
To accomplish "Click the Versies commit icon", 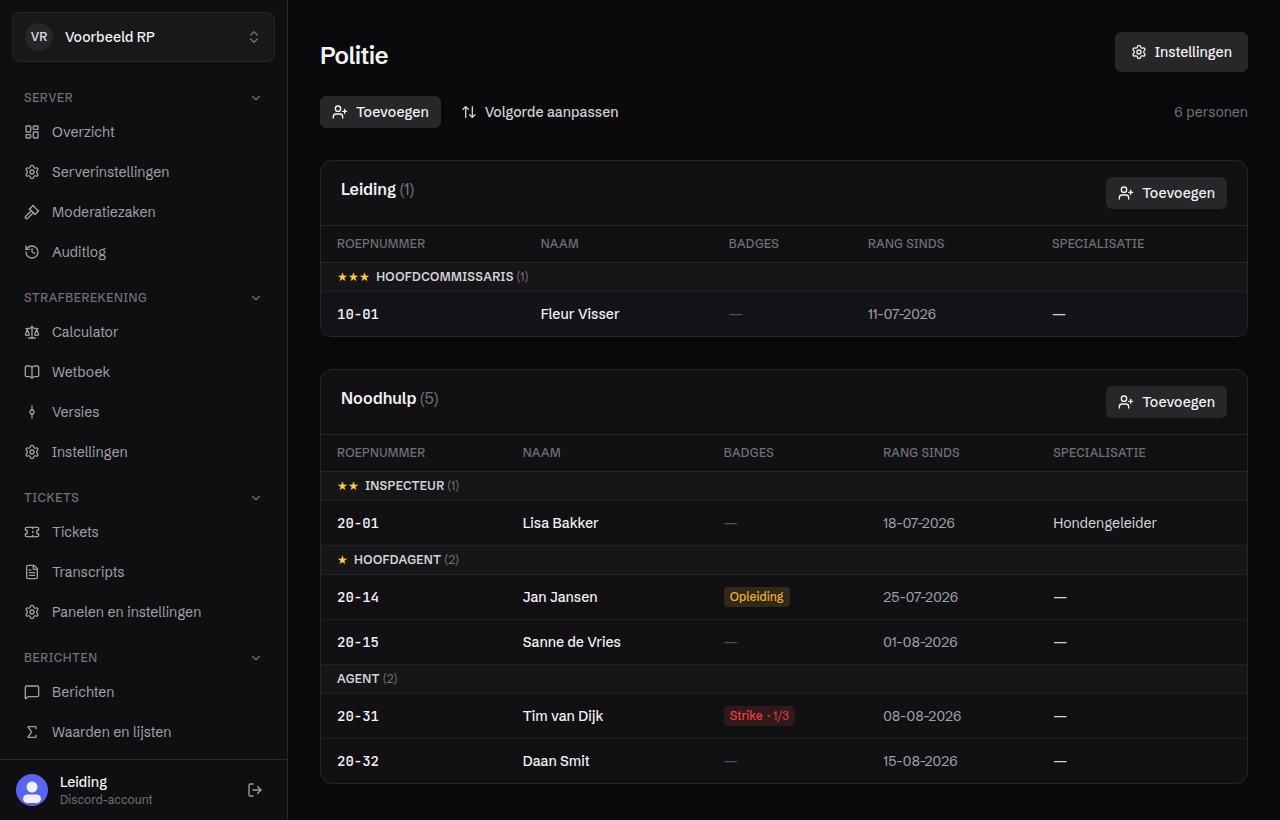I will click(x=32, y=412).
